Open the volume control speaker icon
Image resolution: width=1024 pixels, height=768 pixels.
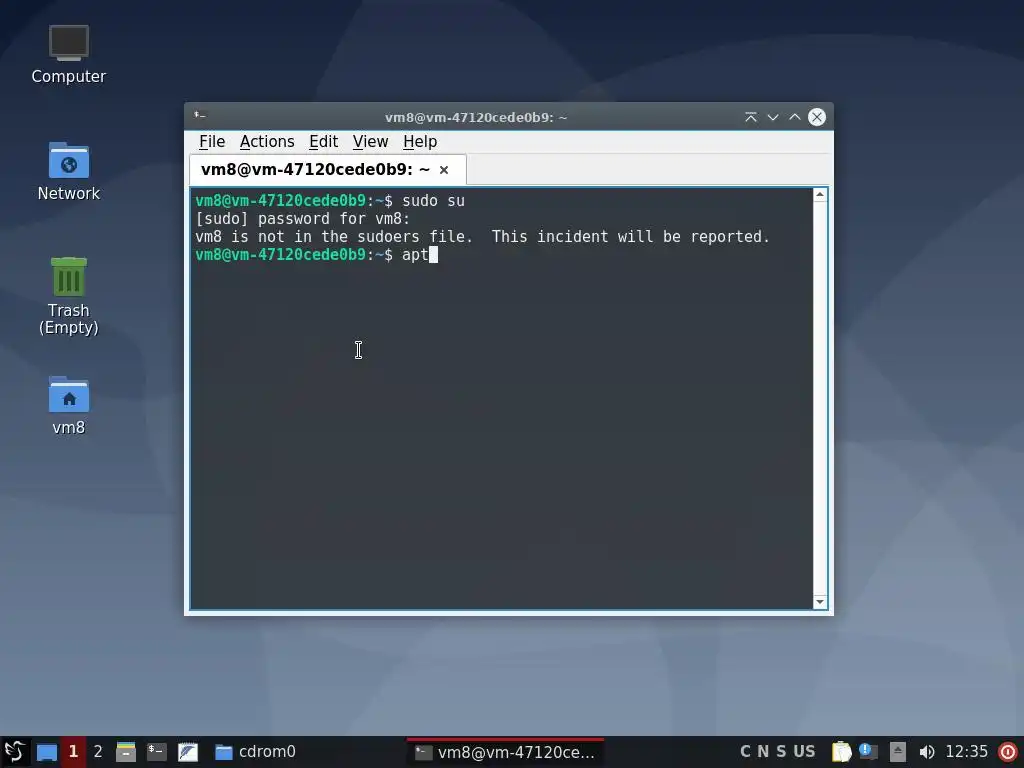927,752
